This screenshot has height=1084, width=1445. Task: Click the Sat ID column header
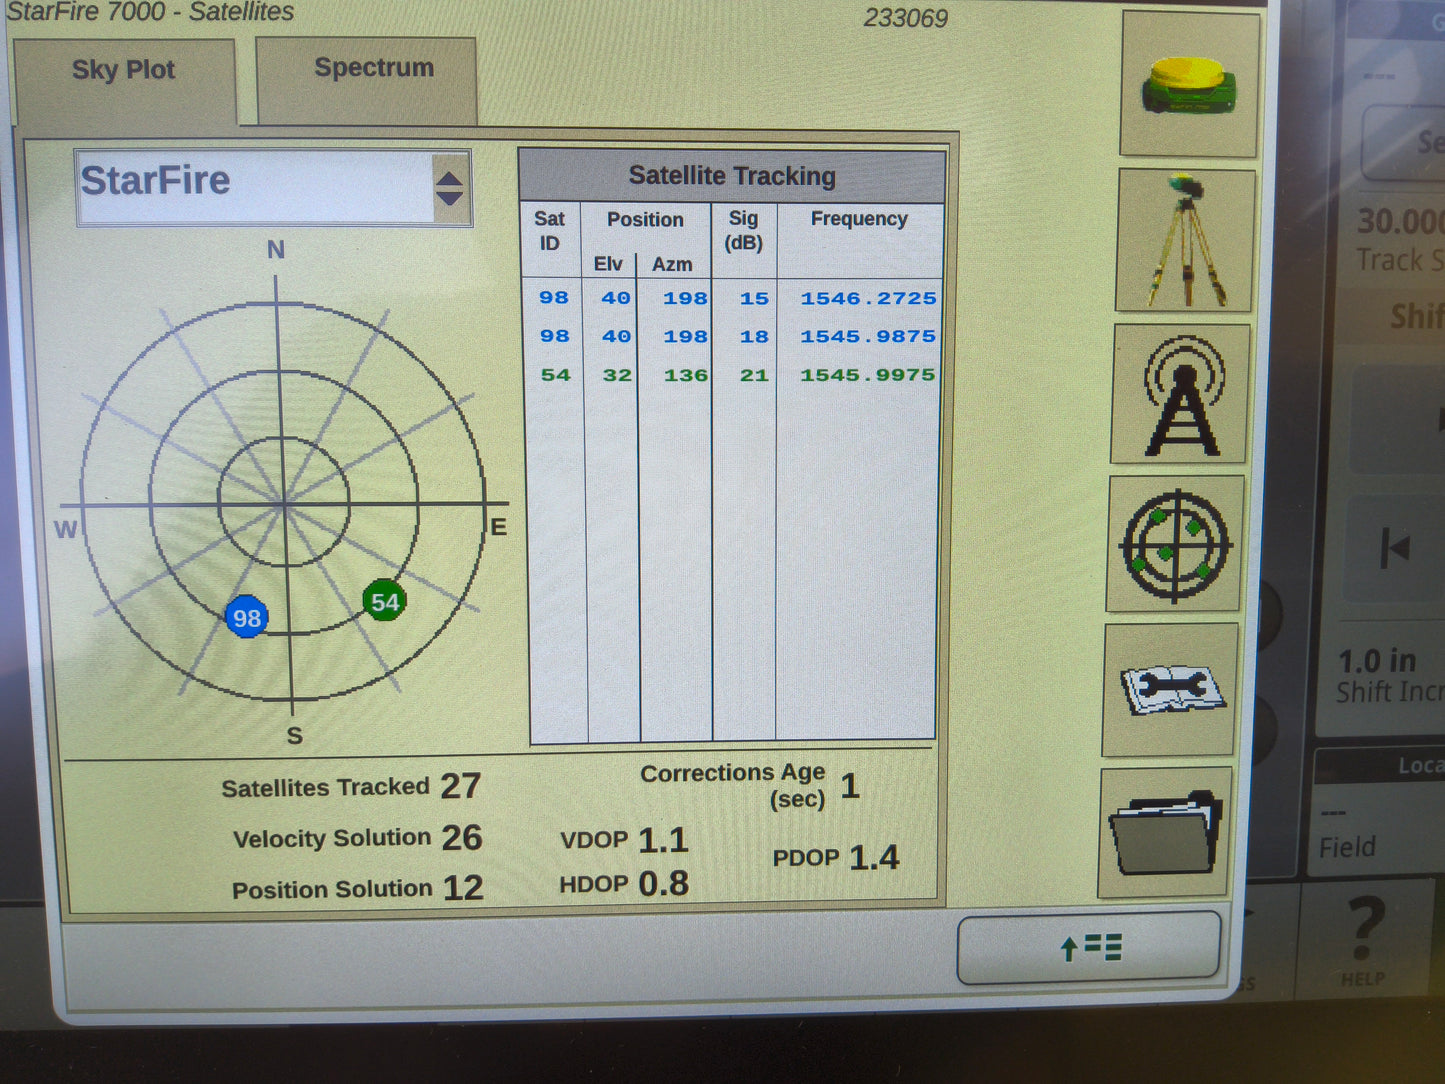549,231
